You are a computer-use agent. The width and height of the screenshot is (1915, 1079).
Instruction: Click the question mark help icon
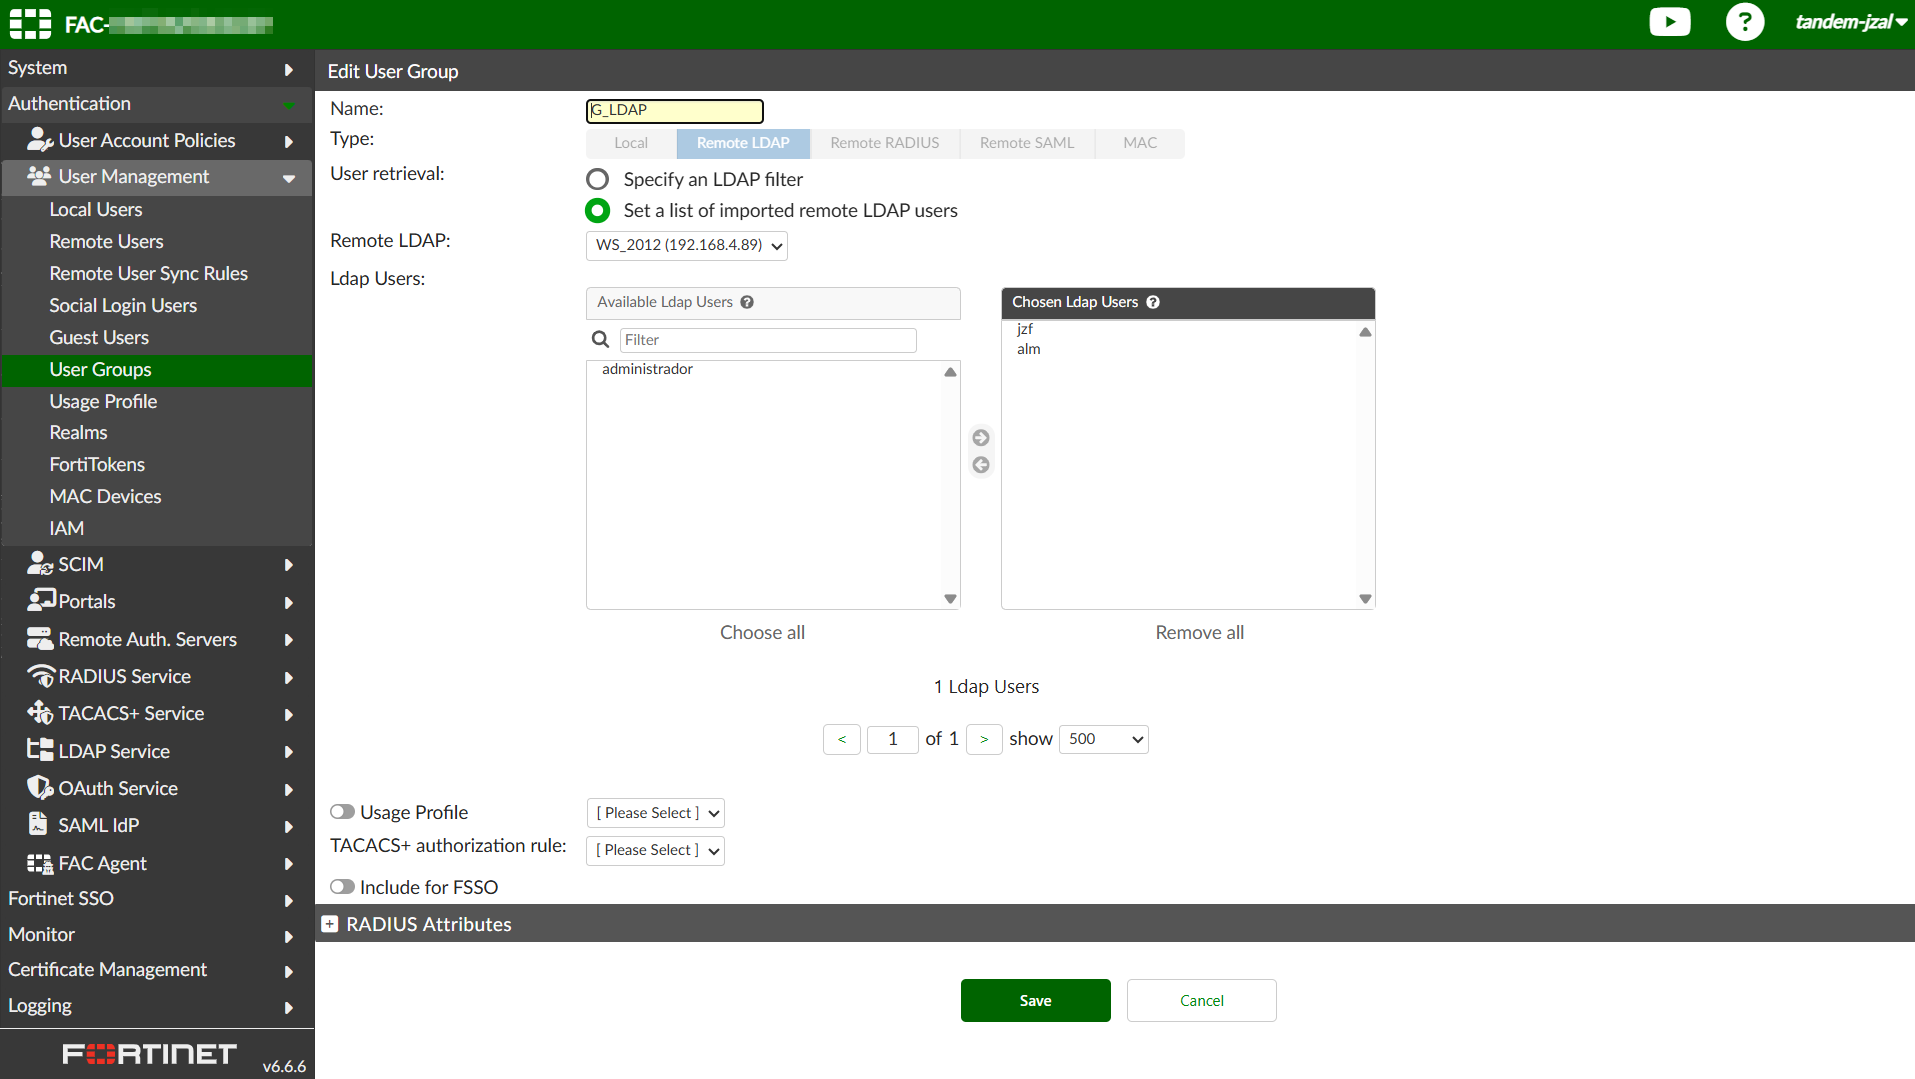(x=1744, y=22)
